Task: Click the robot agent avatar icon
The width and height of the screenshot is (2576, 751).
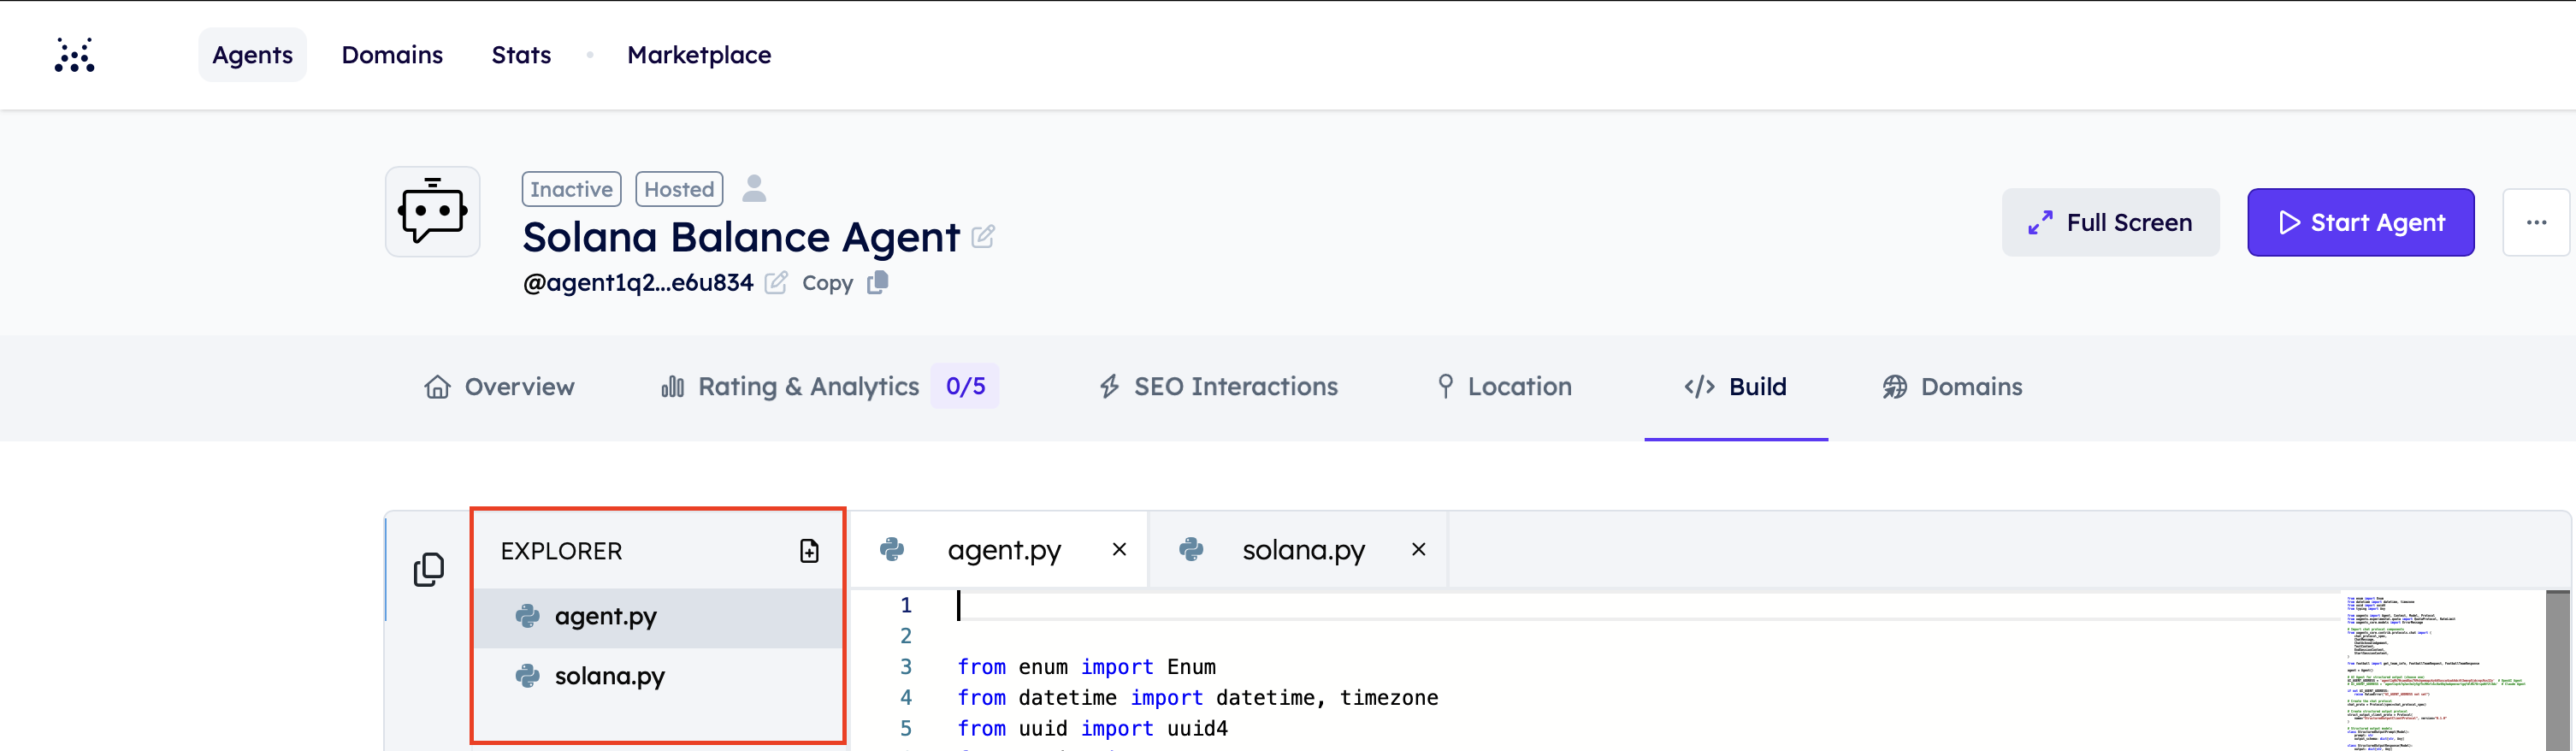Action: 432,212
